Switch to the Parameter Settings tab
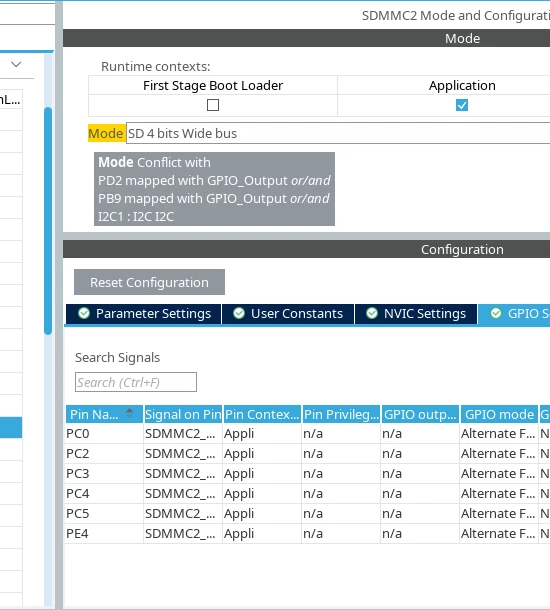 [x=144, y=314]
